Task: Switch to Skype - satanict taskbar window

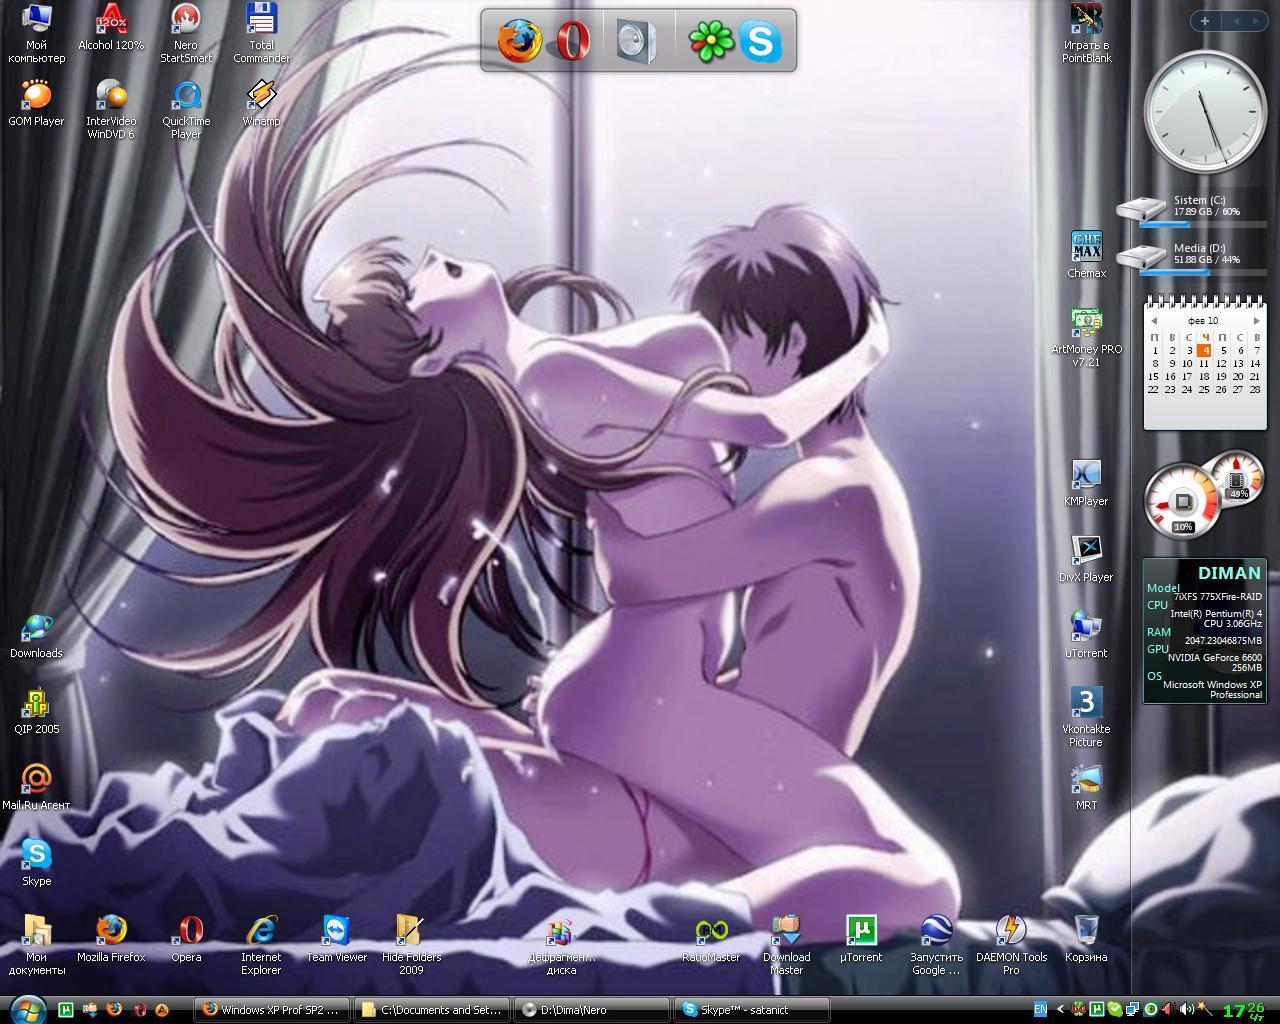Action: point(751,1010)
